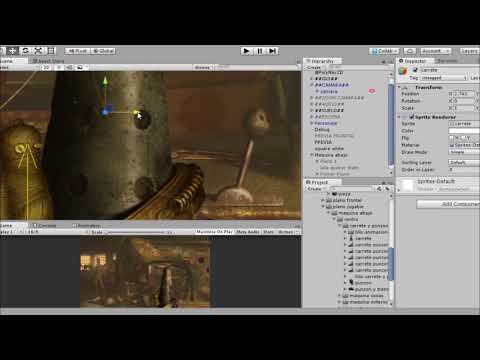Toggle scene lighting button
The width and height of the screenshot is (480, 360).
(59, 67)
